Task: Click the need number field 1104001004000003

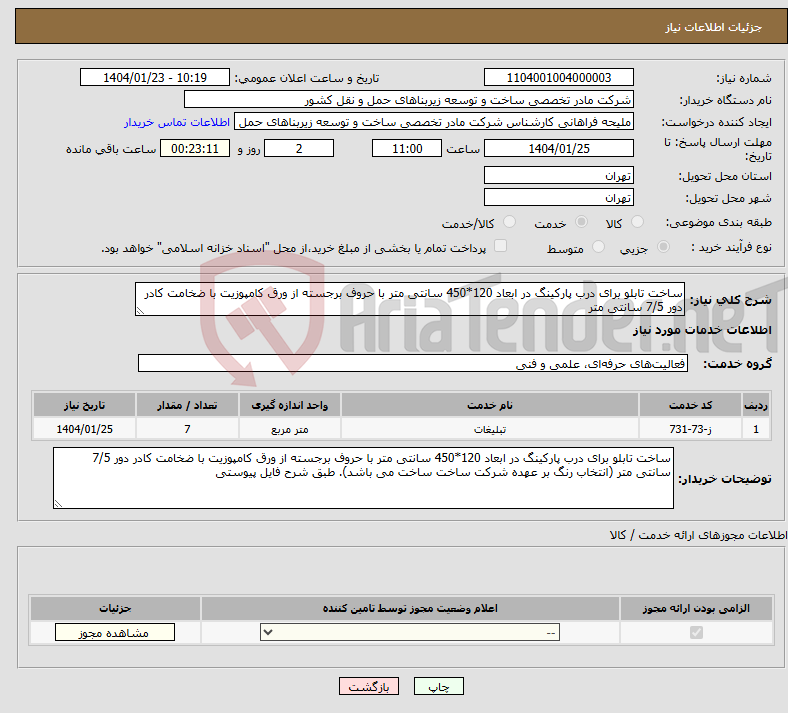Action: (559, 77)
